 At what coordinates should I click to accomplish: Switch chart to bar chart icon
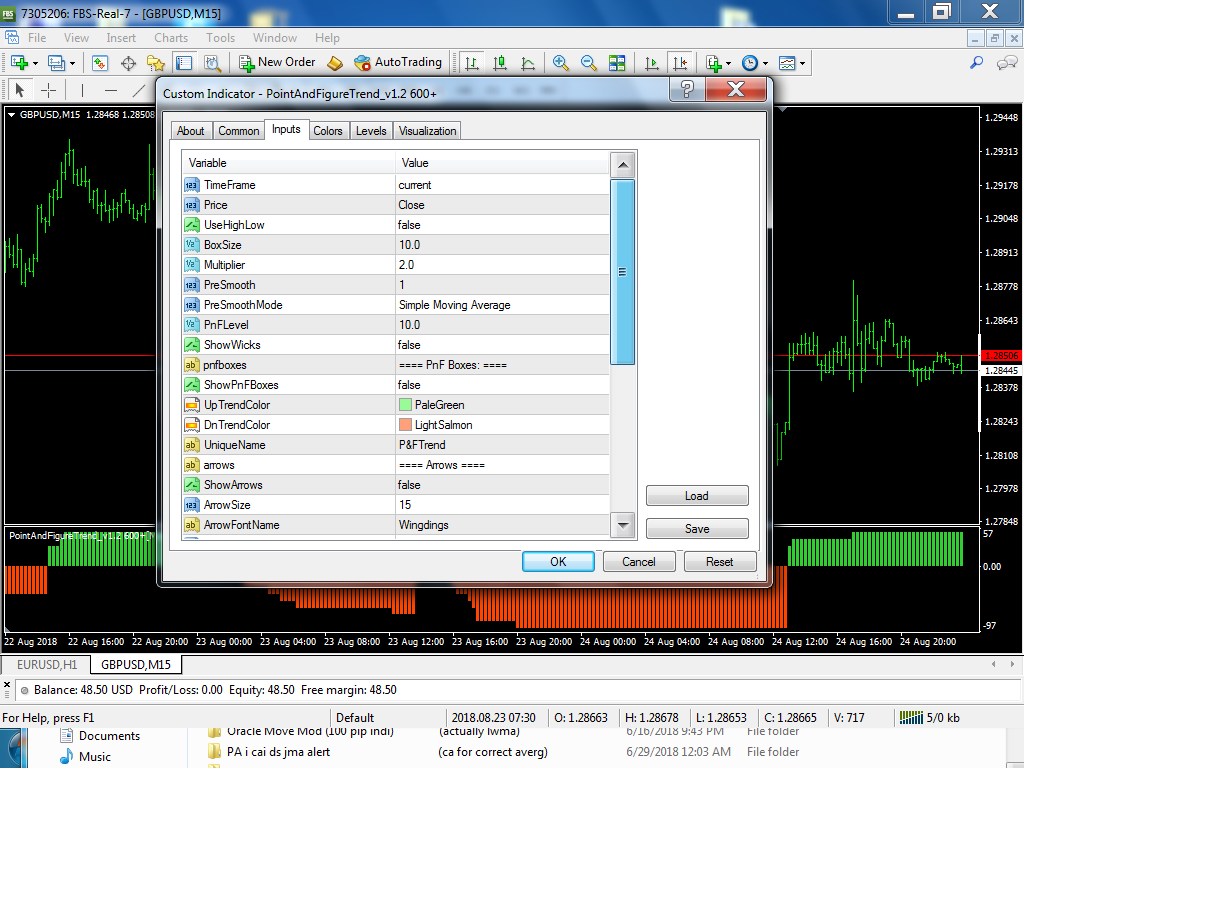tap(472, 63)
